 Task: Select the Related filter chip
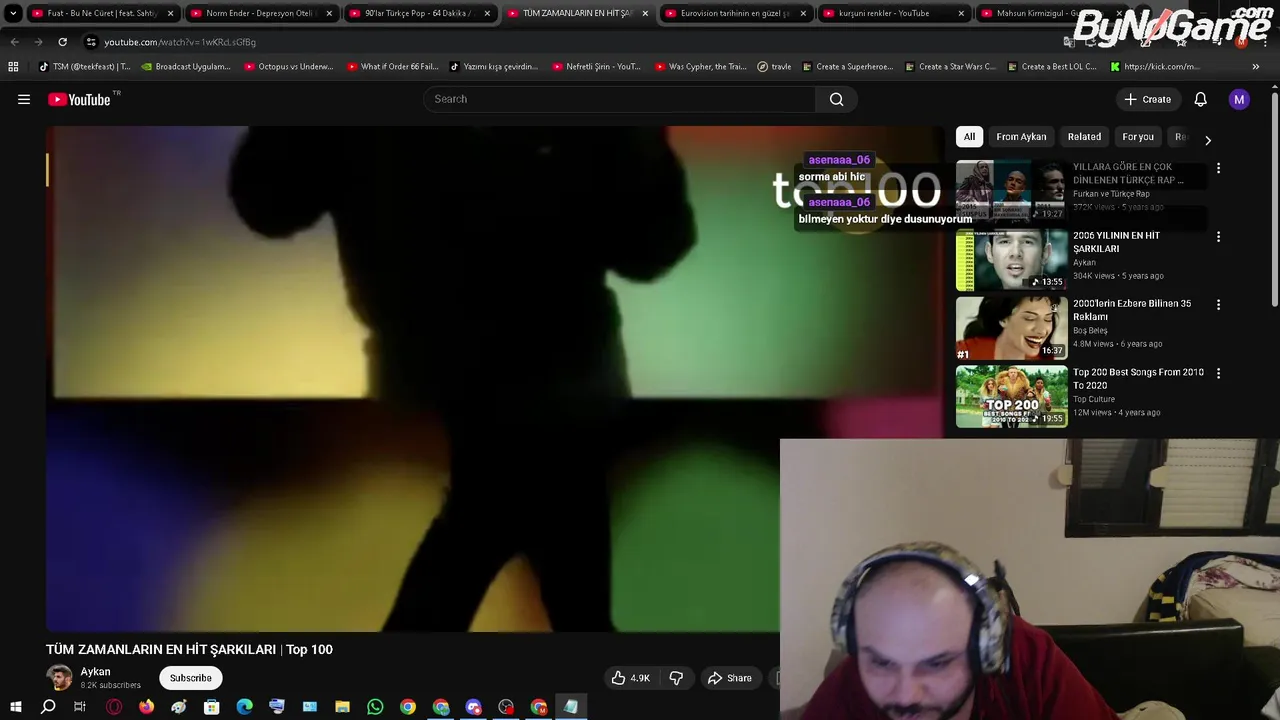[1084, 137]
